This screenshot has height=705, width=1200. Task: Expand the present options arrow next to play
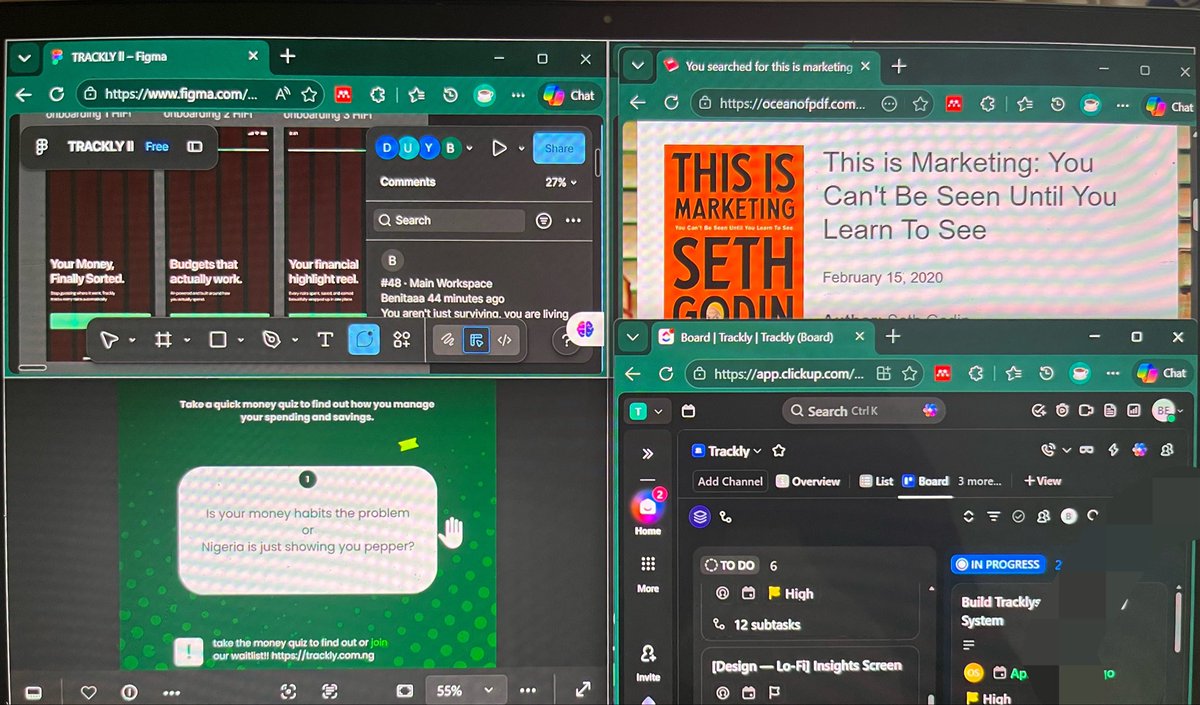pos(521,148)
